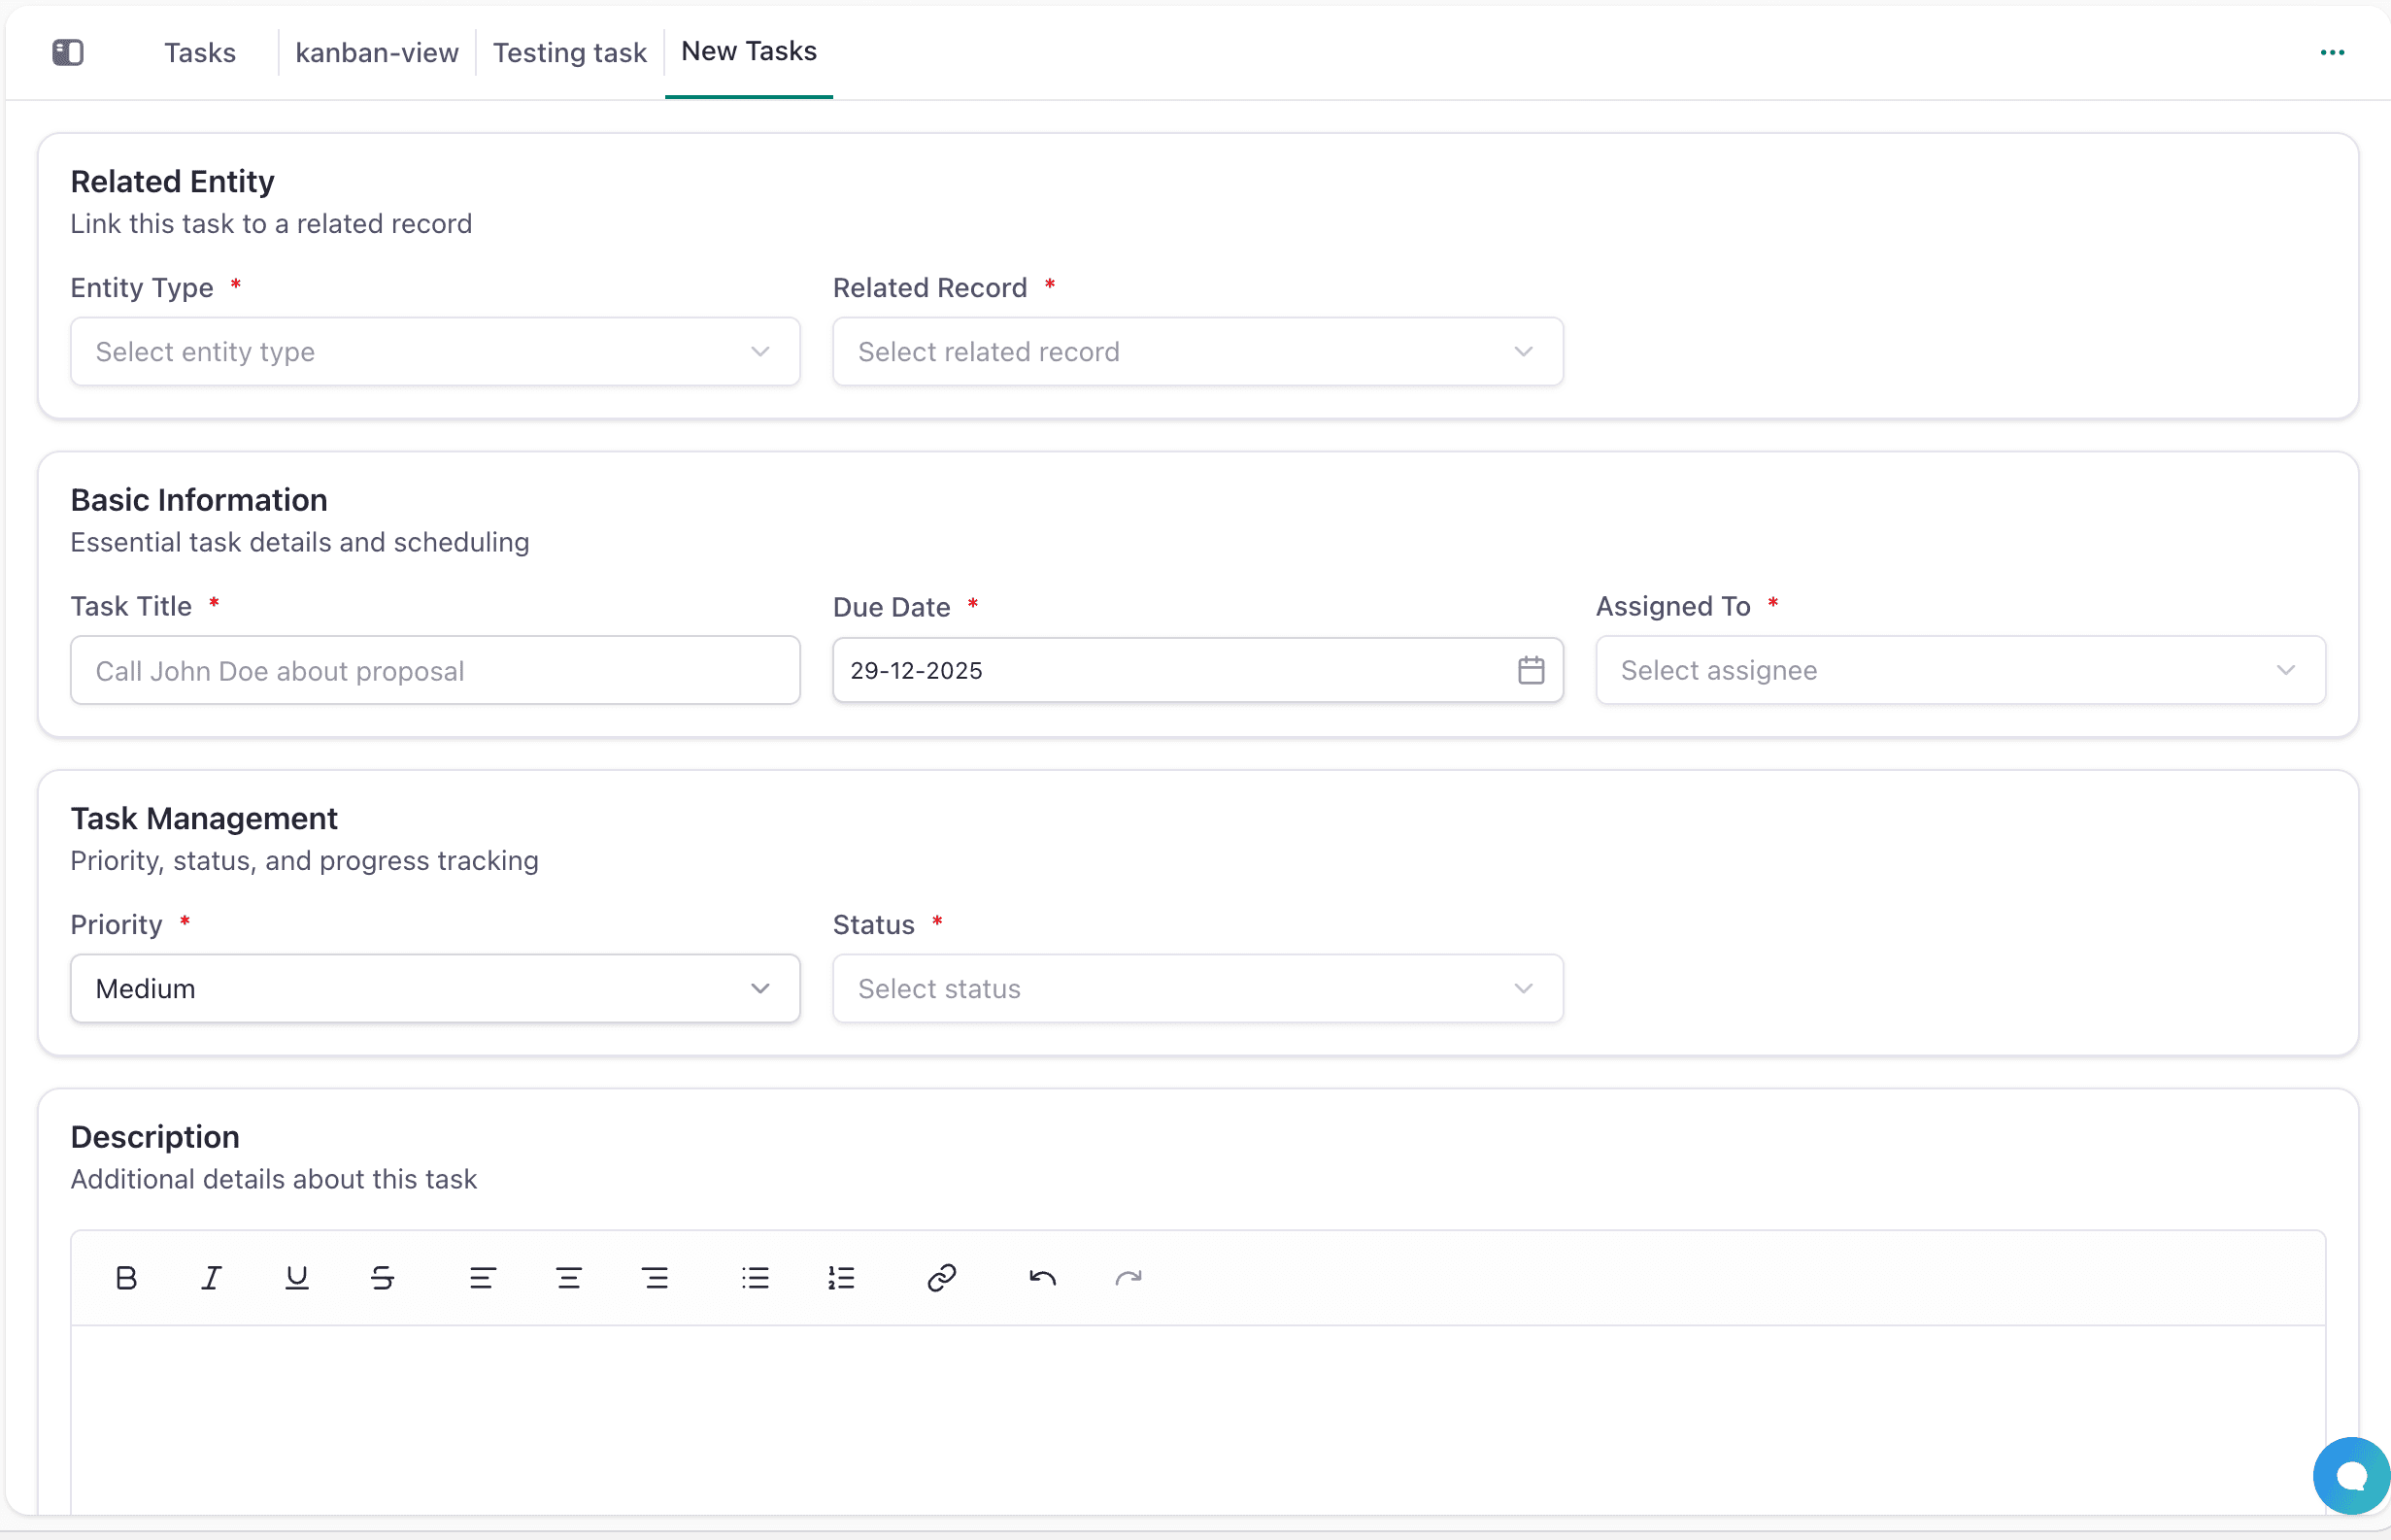Click the Description section heading
Screen dimensions: 2391x1540
(155, 1136)
